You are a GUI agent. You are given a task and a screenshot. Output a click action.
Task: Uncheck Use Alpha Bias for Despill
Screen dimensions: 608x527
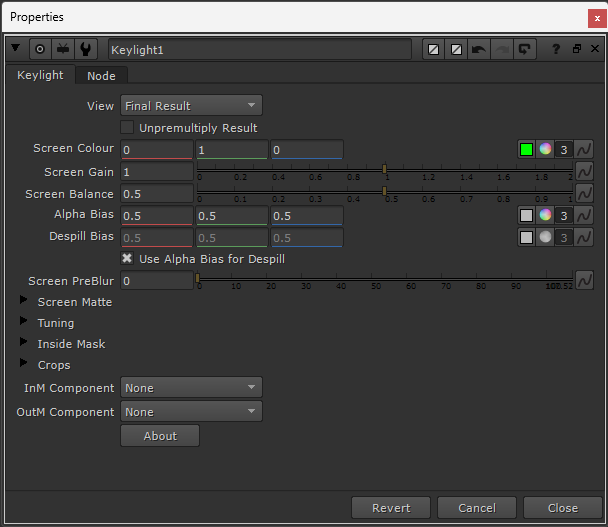point(127,258)
